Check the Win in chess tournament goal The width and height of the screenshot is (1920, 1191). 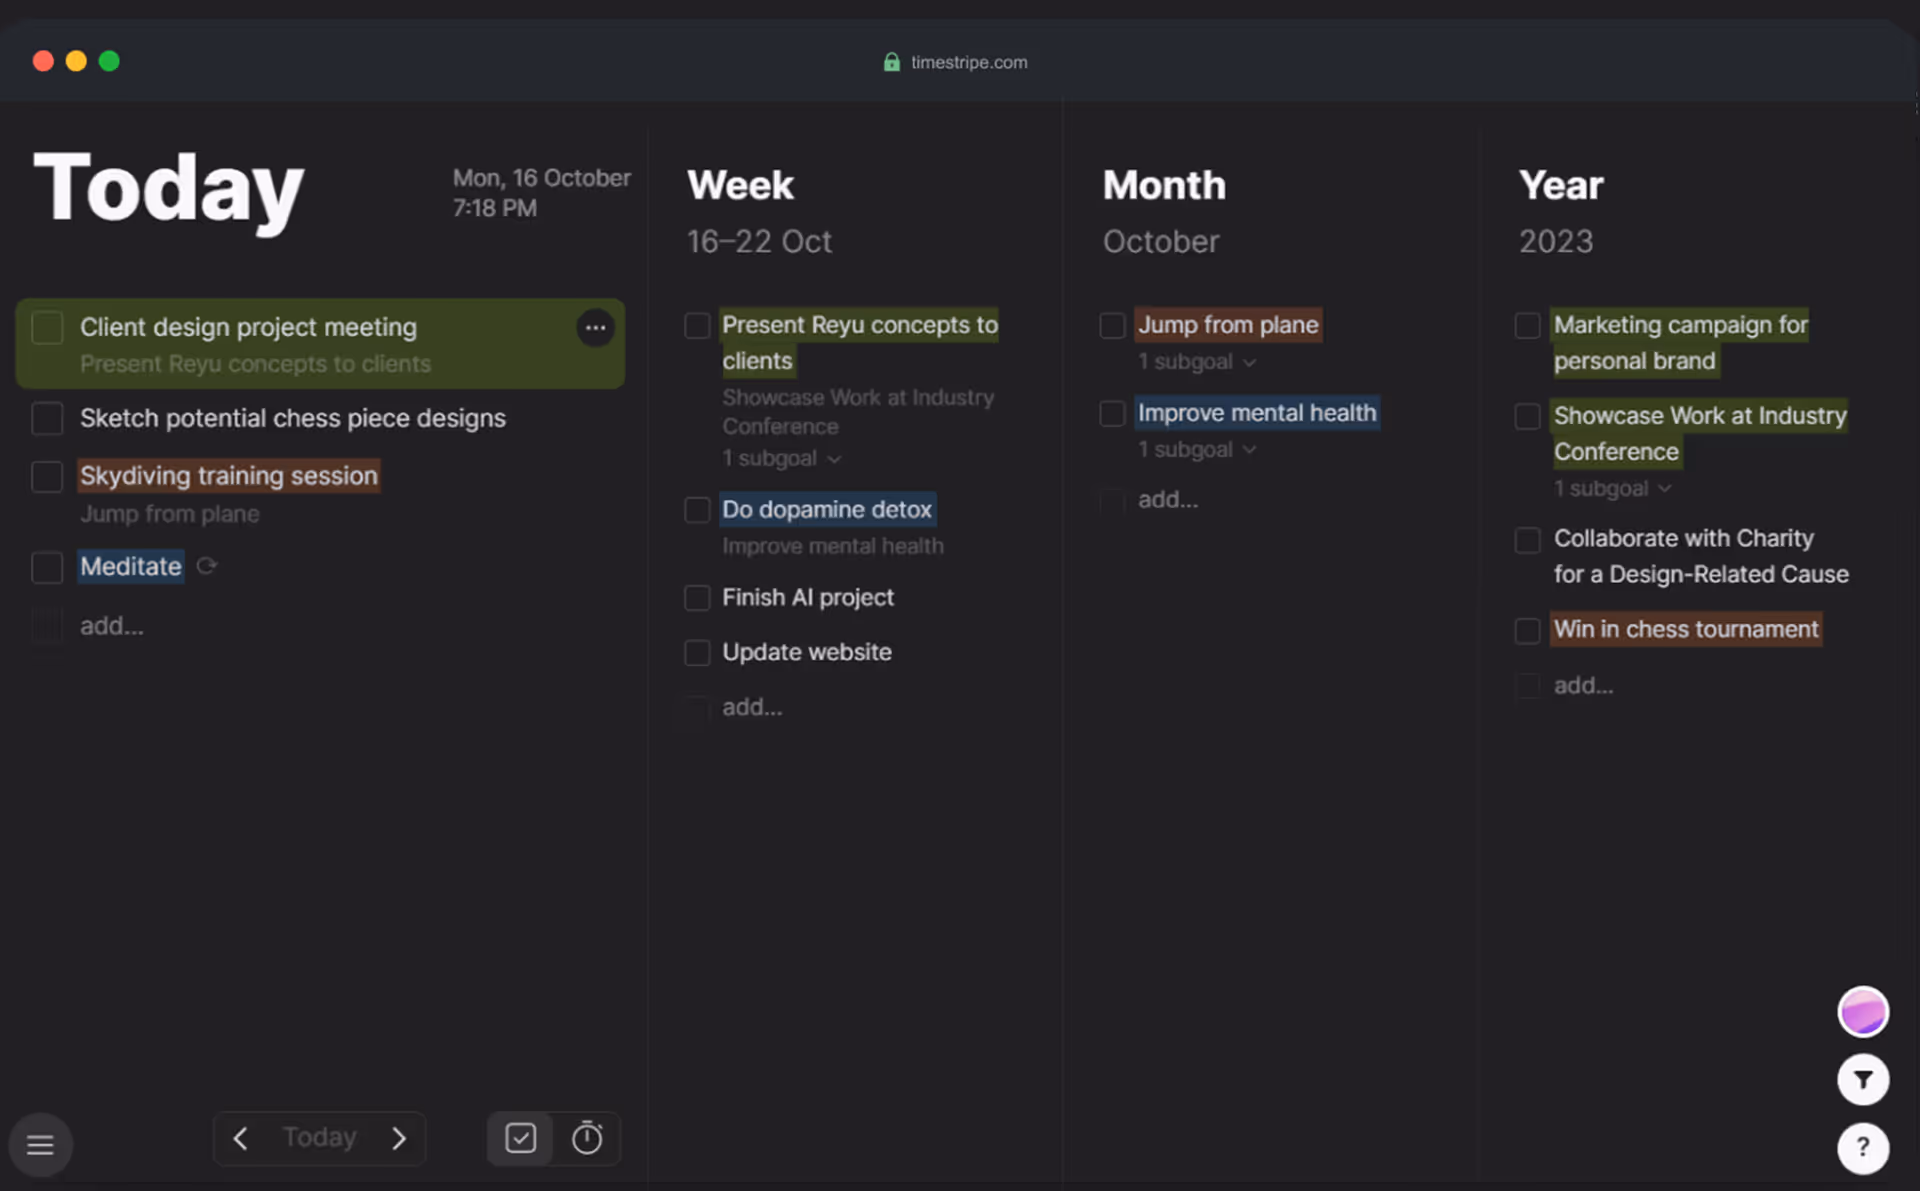pos(1527,630)
